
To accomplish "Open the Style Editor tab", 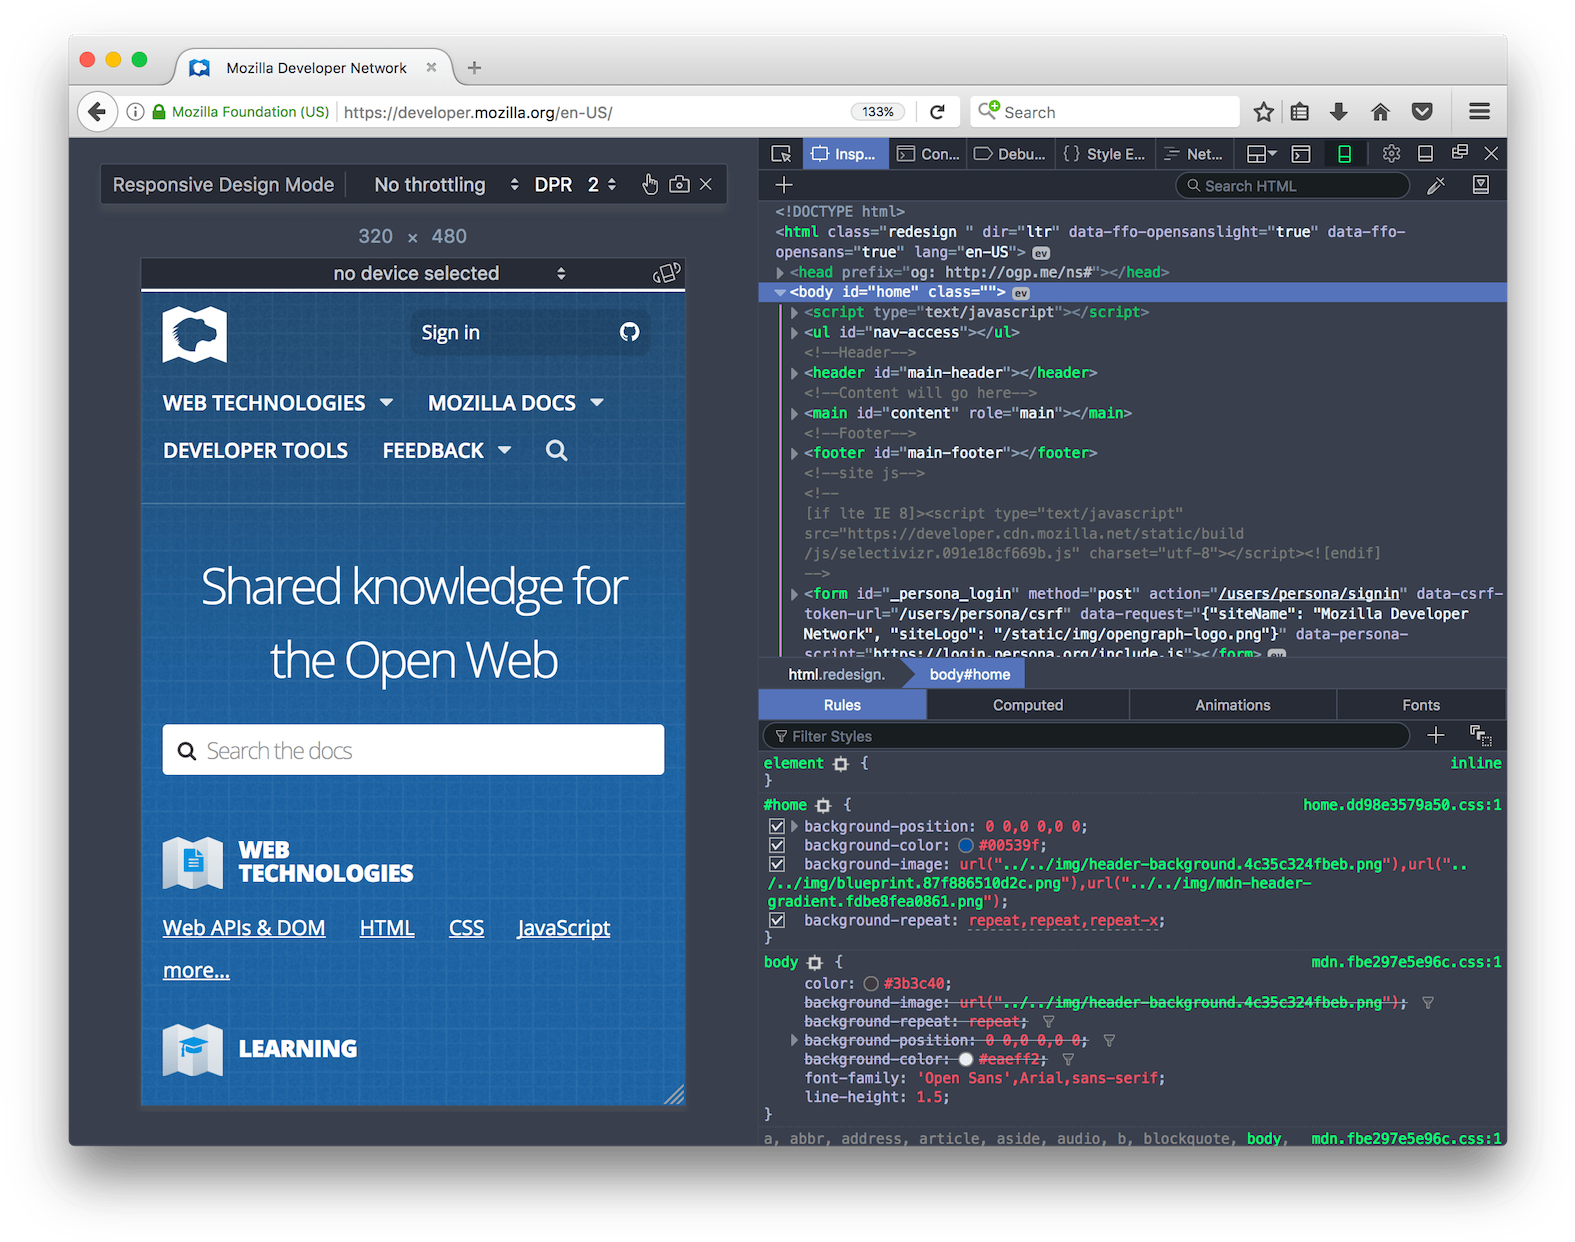I will pos(1104,154).
